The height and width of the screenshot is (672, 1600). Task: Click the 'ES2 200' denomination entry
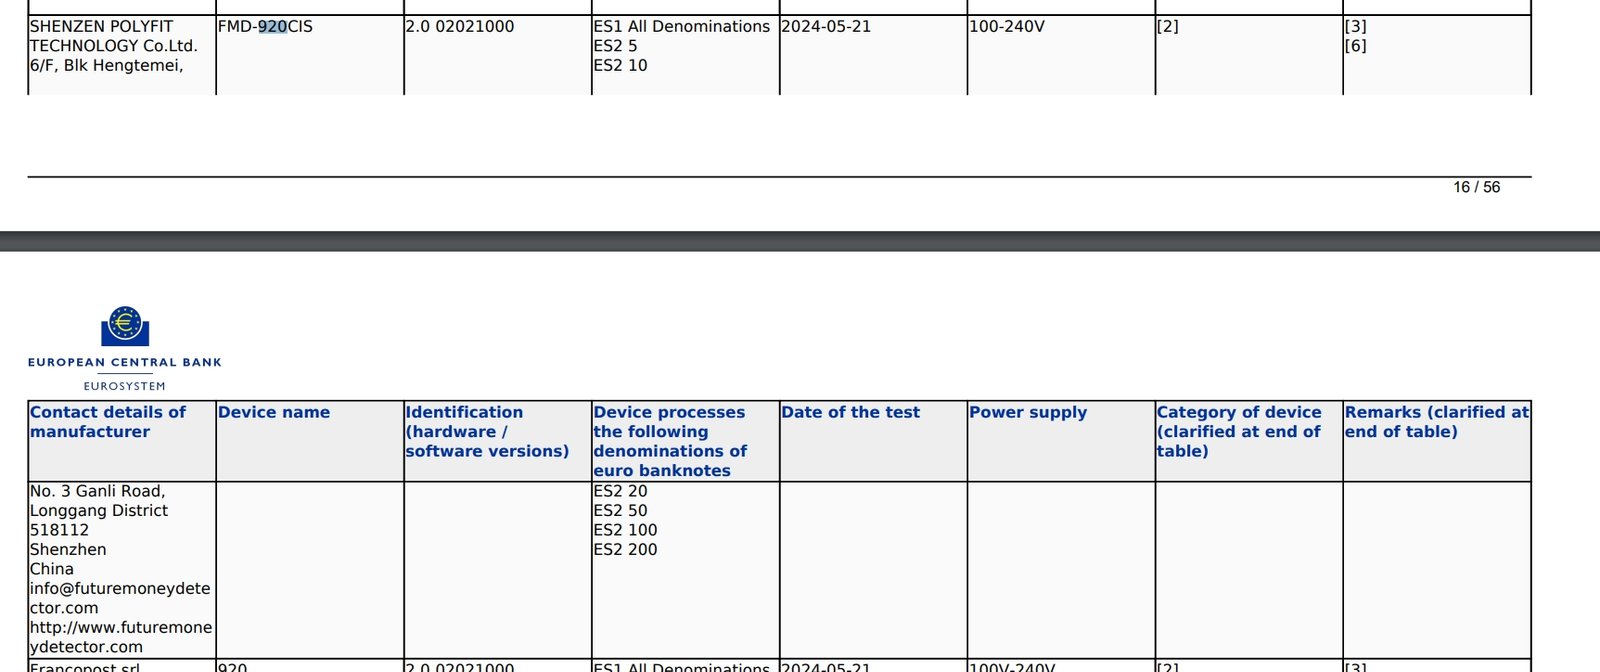[625, 550]
